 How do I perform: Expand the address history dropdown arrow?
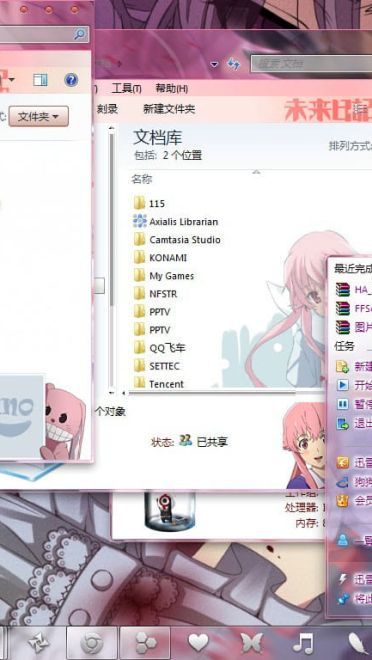tap(215, 64)
